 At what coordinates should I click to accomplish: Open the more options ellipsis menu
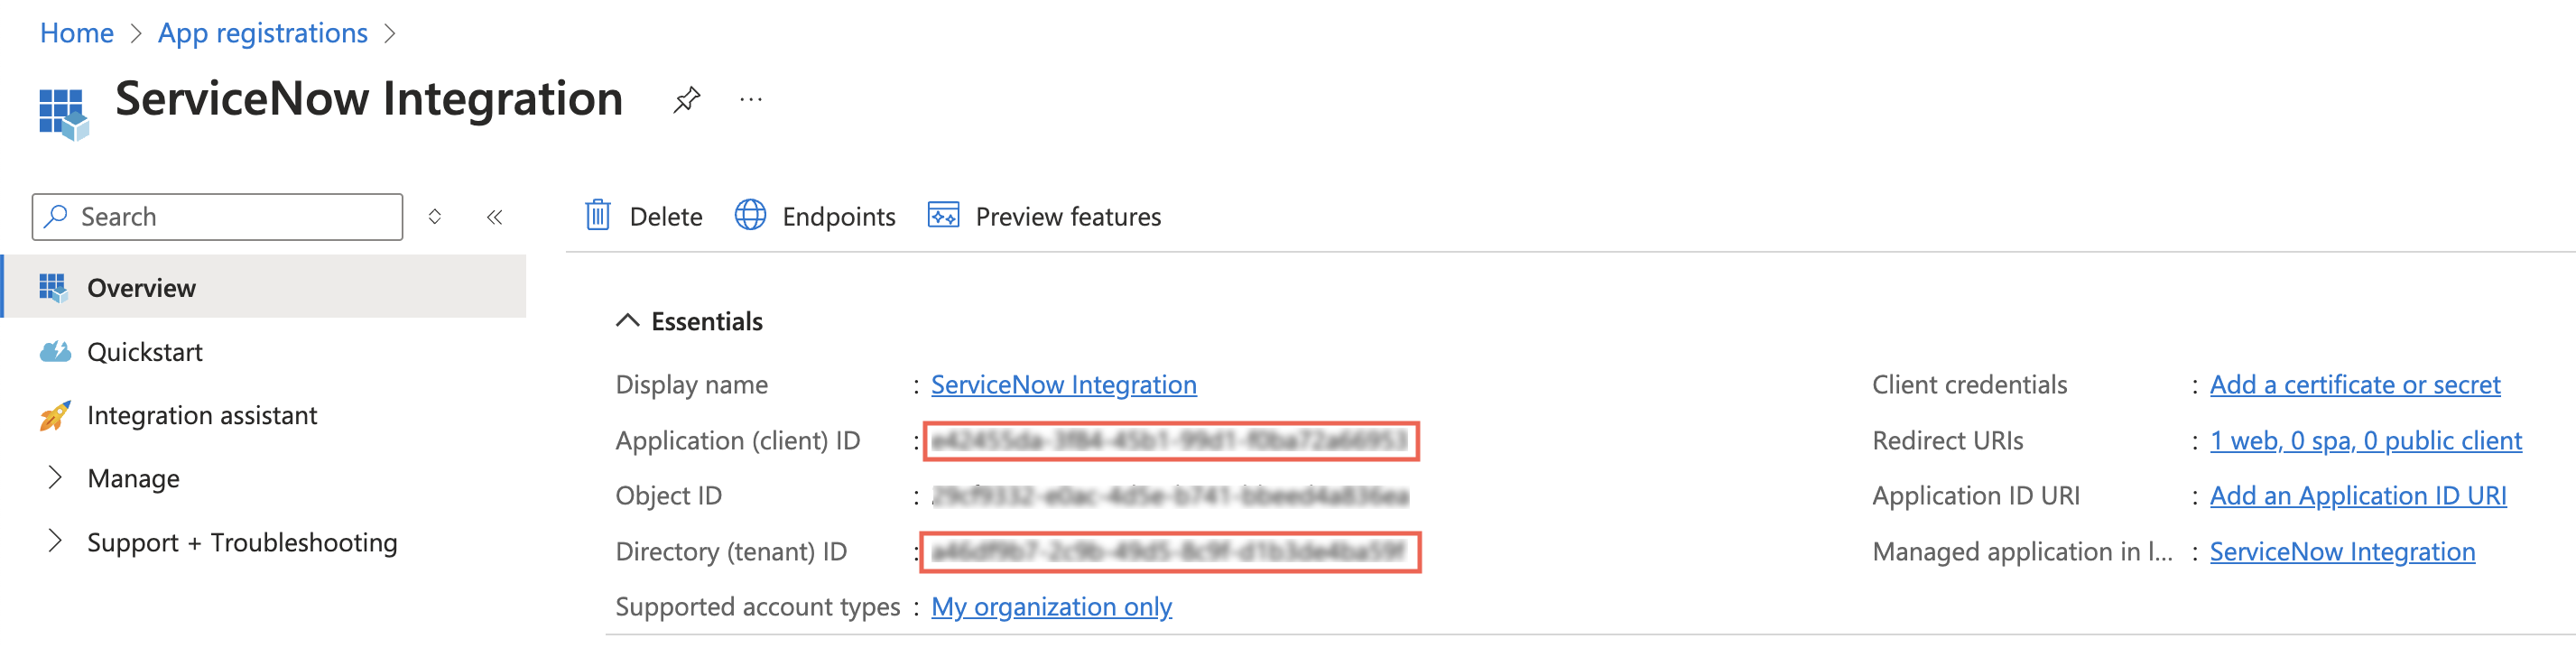[751, 100]
